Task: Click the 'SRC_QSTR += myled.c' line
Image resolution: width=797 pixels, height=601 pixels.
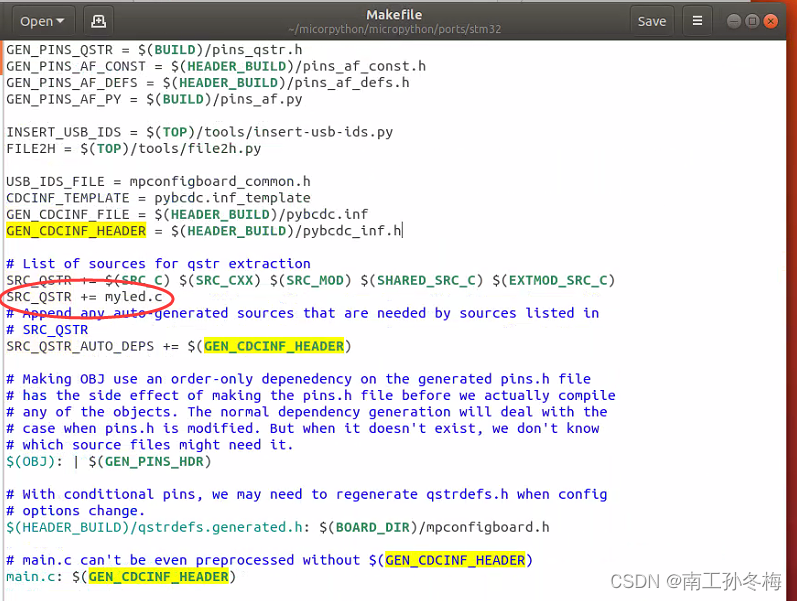Action: coord(84,296)
